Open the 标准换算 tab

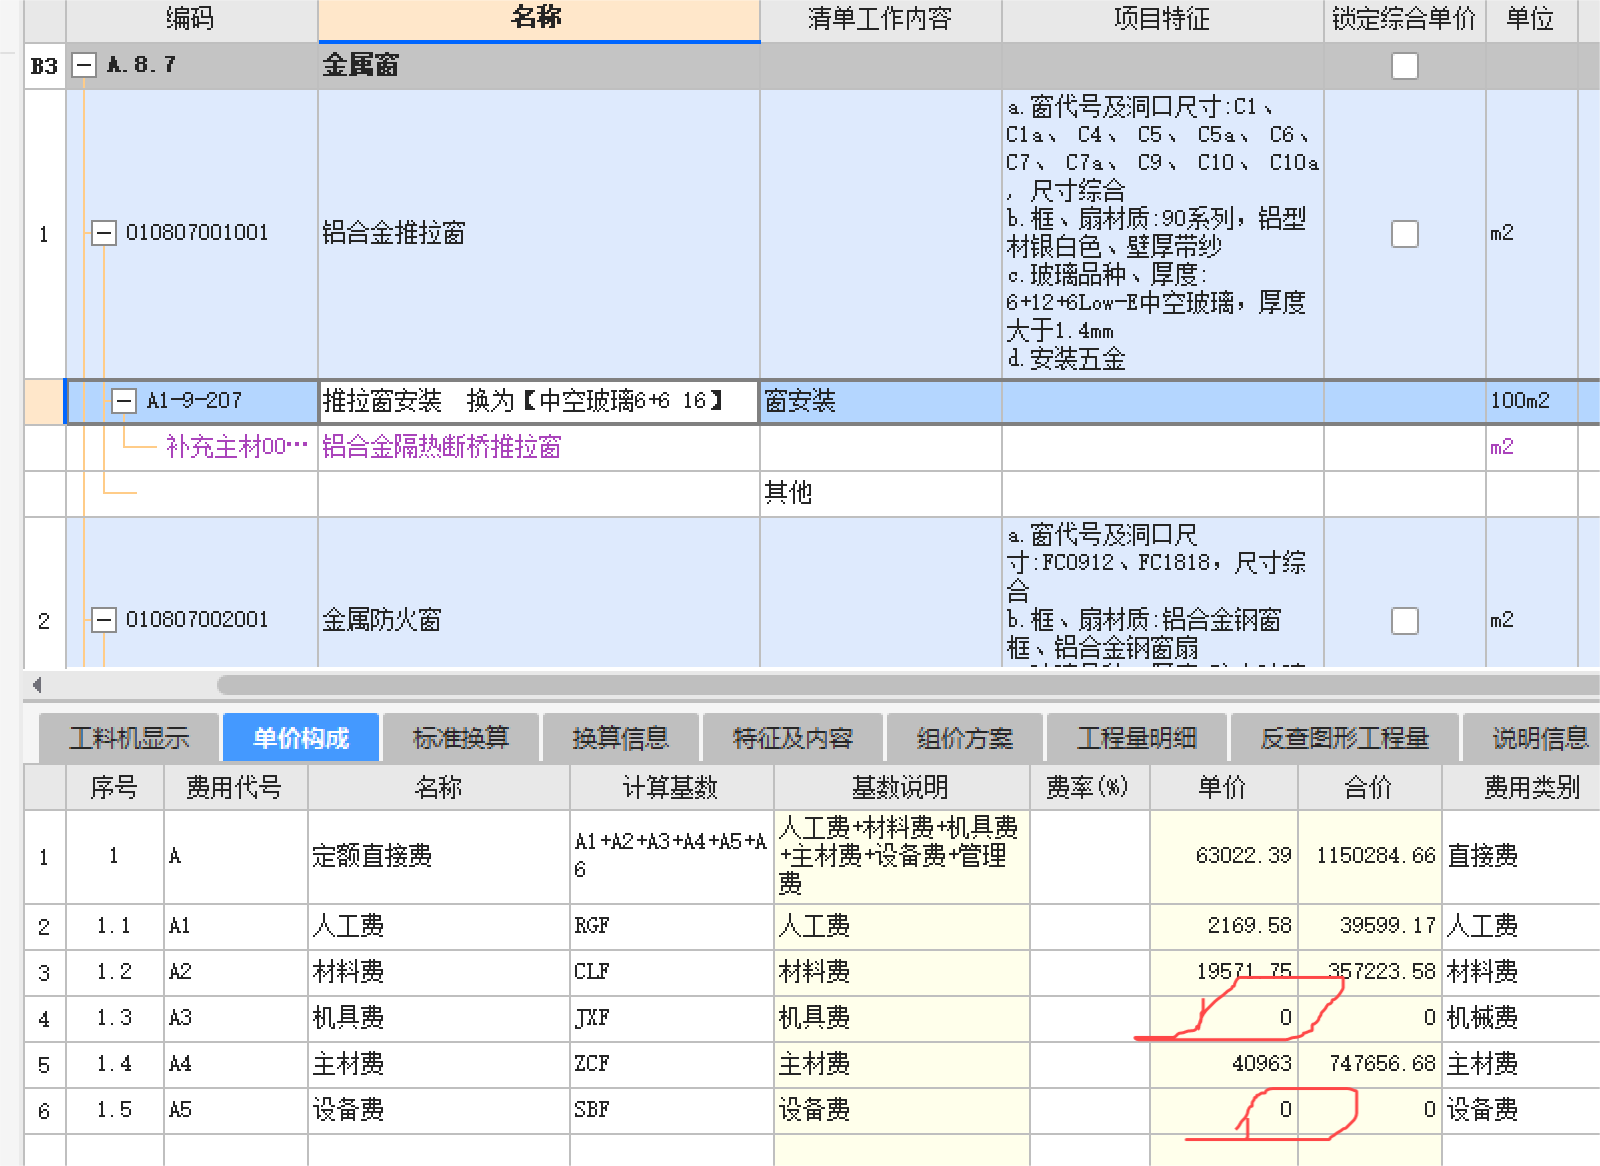461,738
